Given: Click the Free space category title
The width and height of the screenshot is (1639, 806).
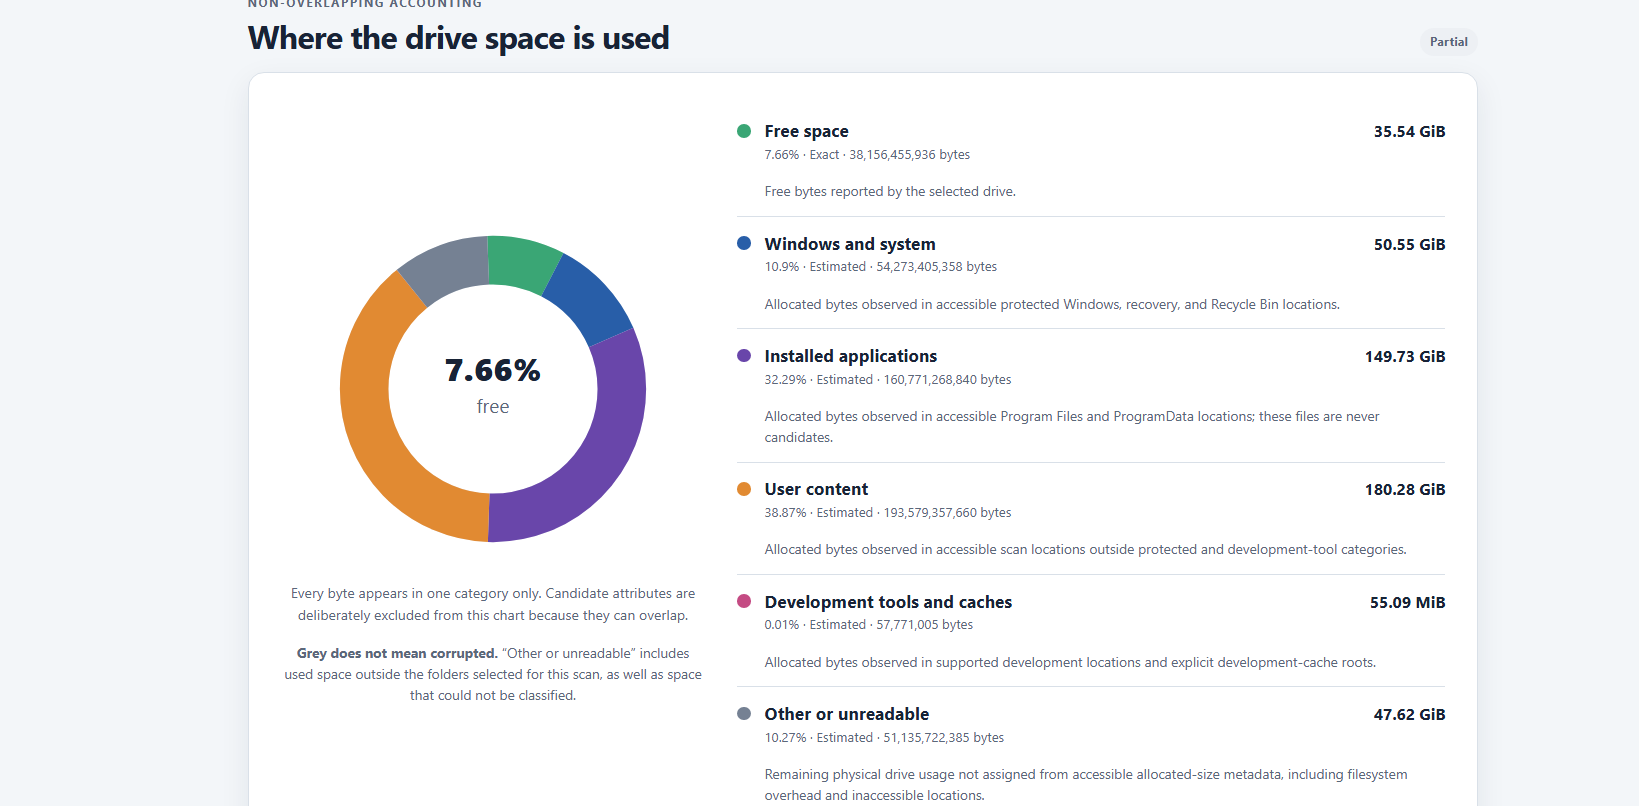Looking at the screenshot, I should 806,131.
